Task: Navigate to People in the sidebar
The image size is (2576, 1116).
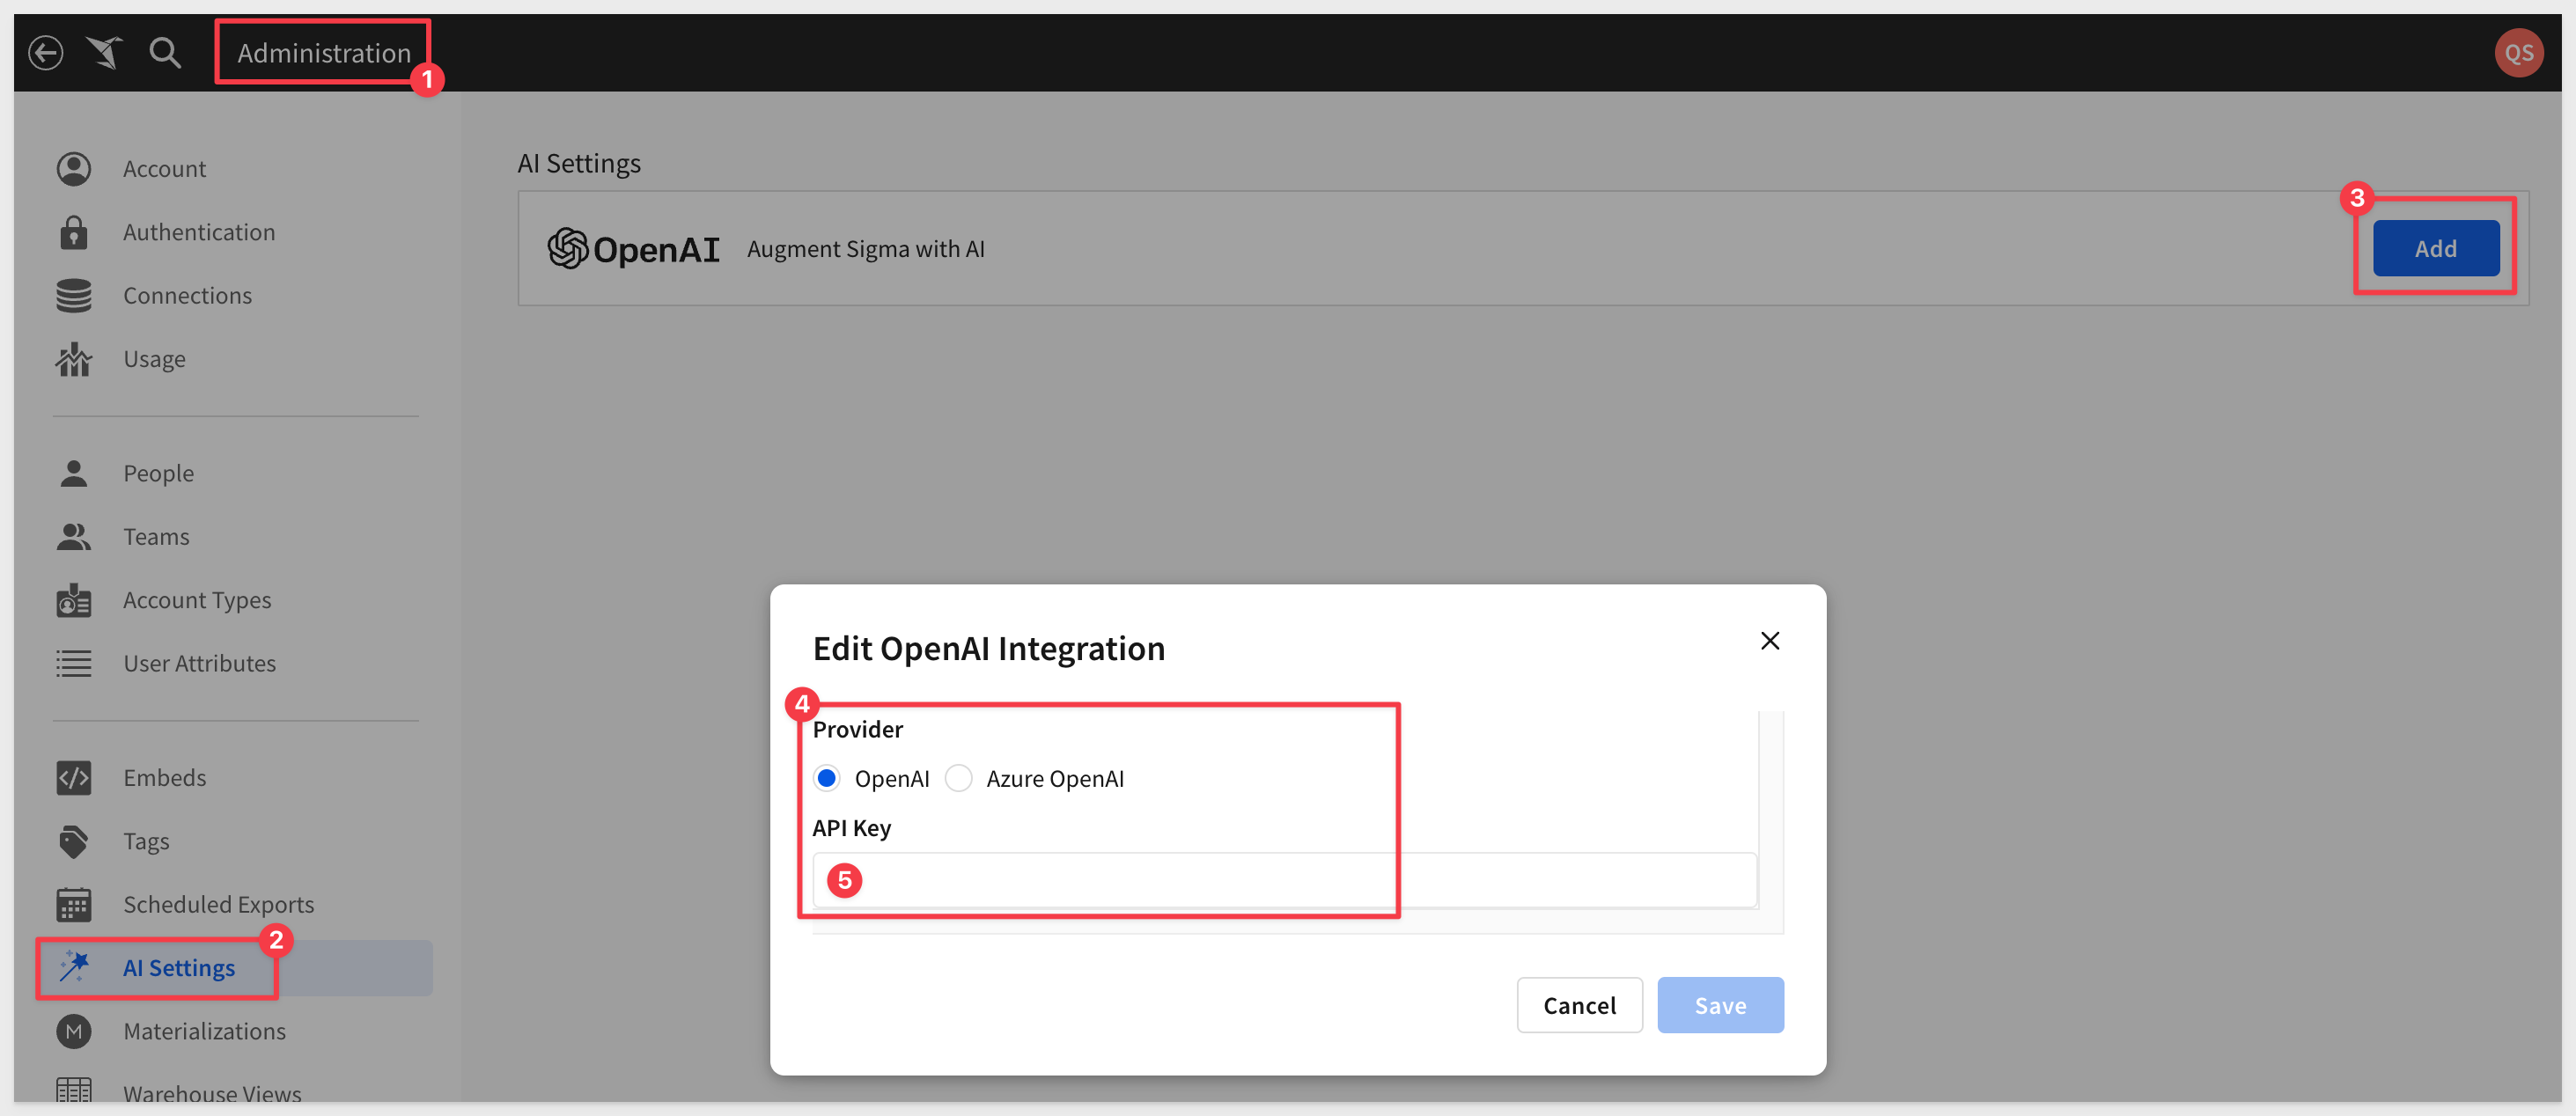Action: 158,473
